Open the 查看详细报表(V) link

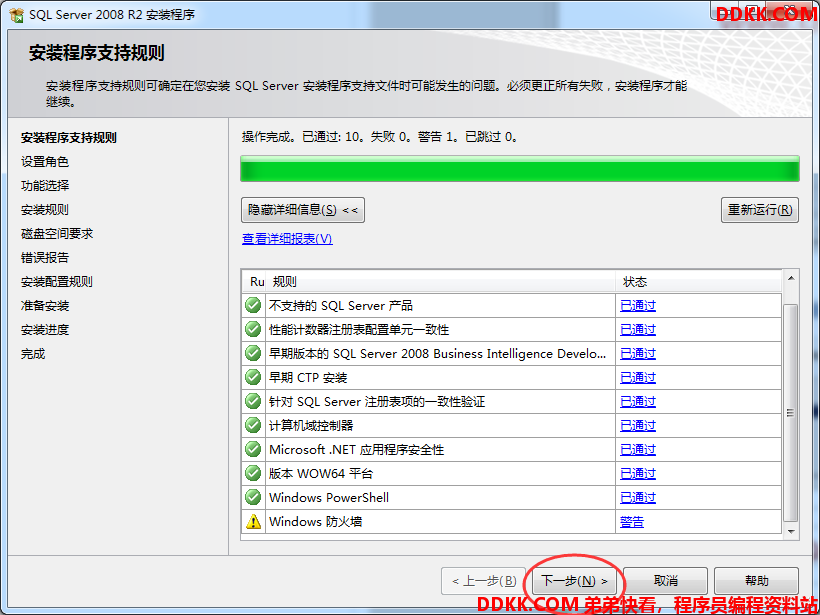point(287,239)
